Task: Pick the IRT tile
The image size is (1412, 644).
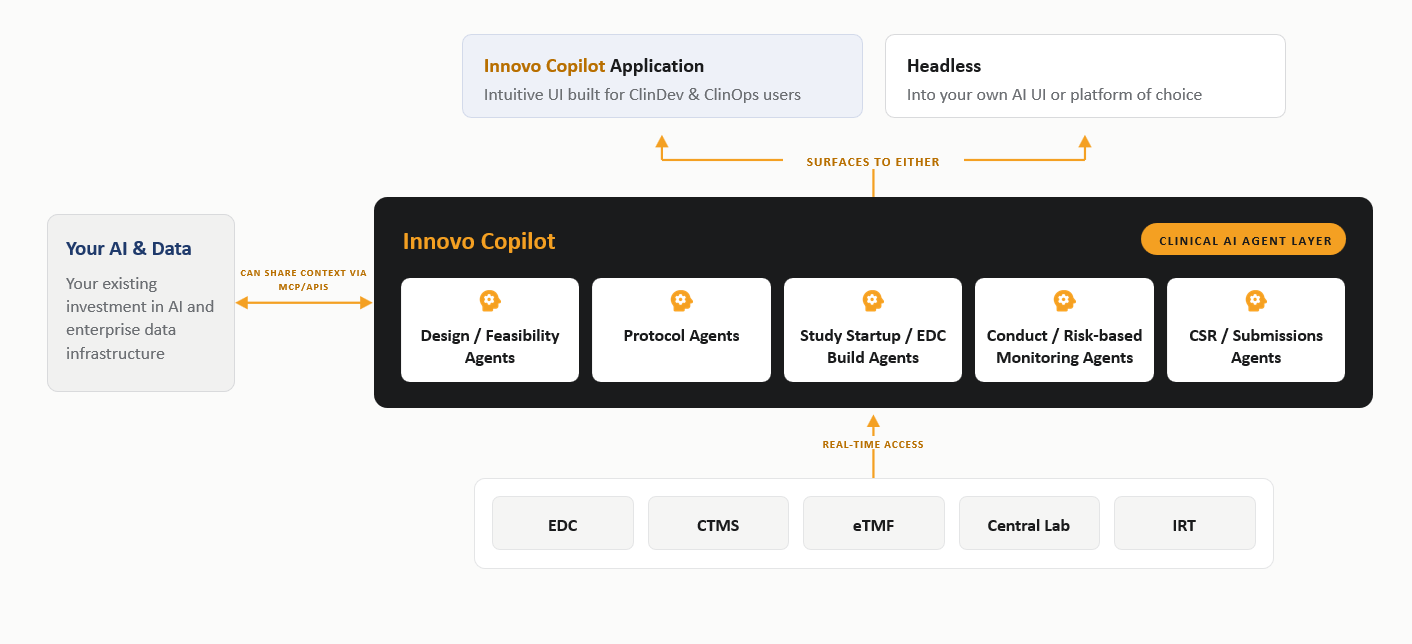Action: tap(1185, 523)
